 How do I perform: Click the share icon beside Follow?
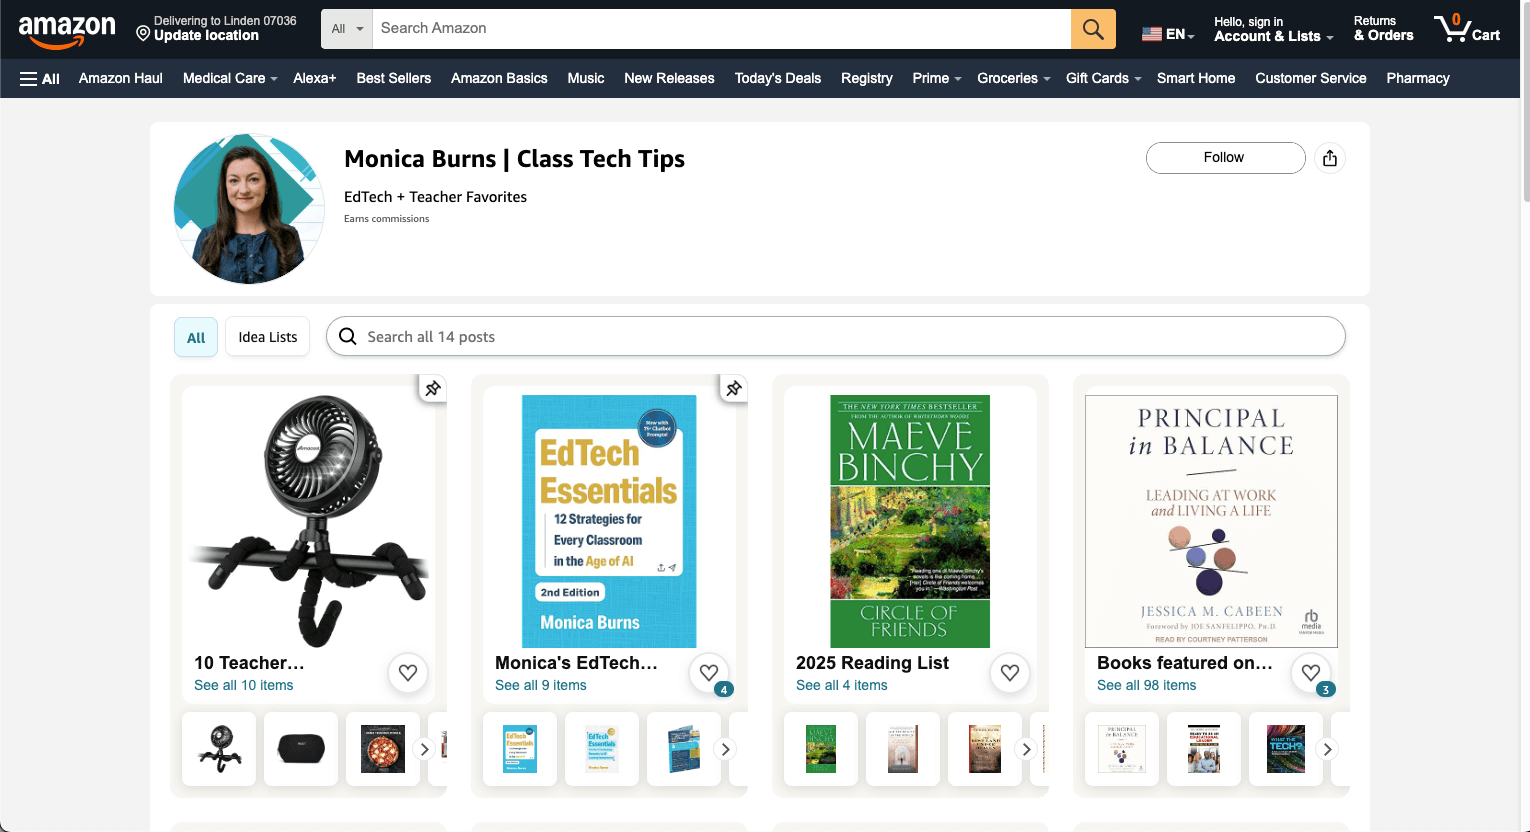1329,158
